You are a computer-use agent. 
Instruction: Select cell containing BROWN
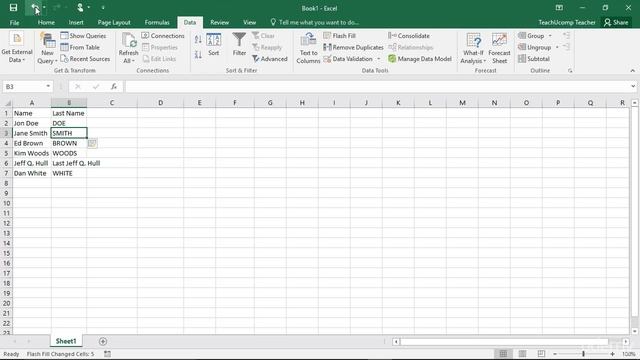[x=69, y=143]
